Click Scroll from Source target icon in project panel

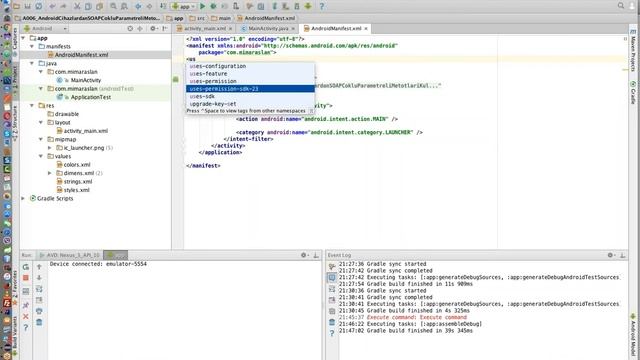point(130,29)
